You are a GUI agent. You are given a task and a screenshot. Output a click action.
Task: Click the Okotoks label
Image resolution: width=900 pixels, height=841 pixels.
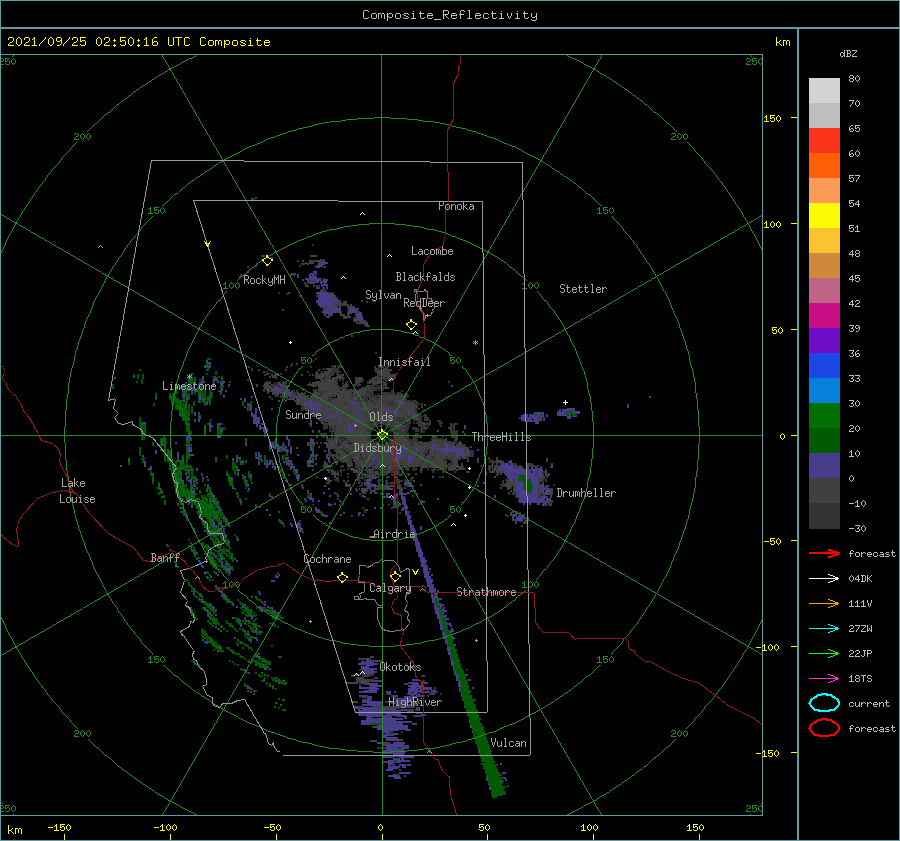tap(400, 666)
